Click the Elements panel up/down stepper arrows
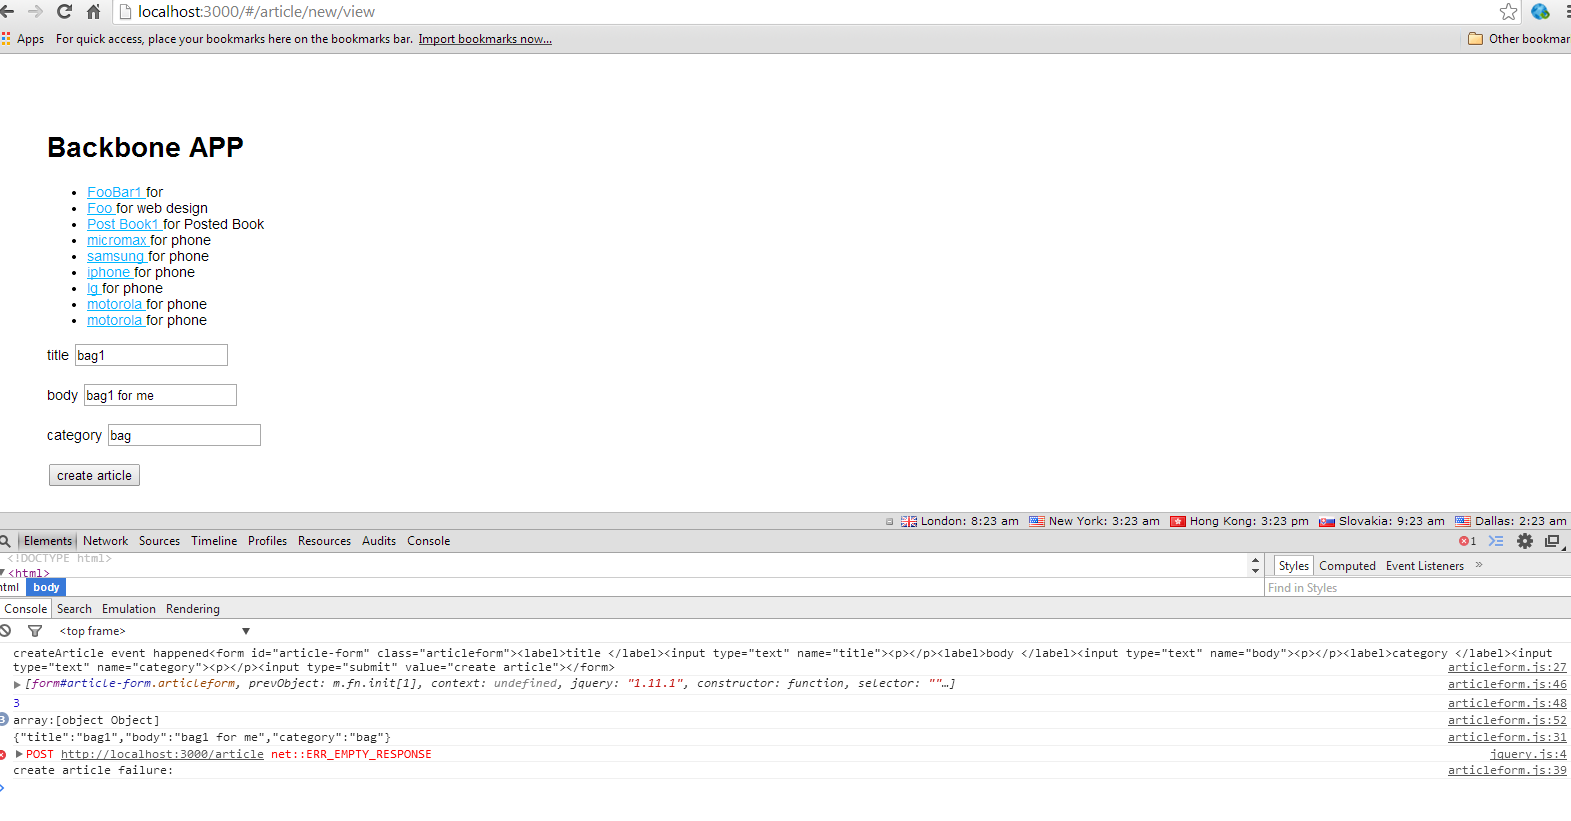1571x821 pixels. (1255, 565)
